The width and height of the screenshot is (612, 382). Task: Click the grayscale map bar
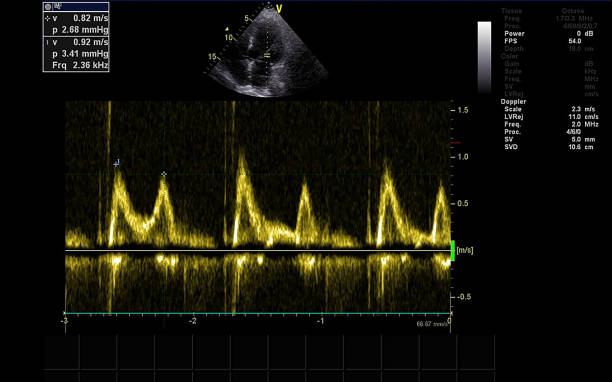click(x=484, y=57)
